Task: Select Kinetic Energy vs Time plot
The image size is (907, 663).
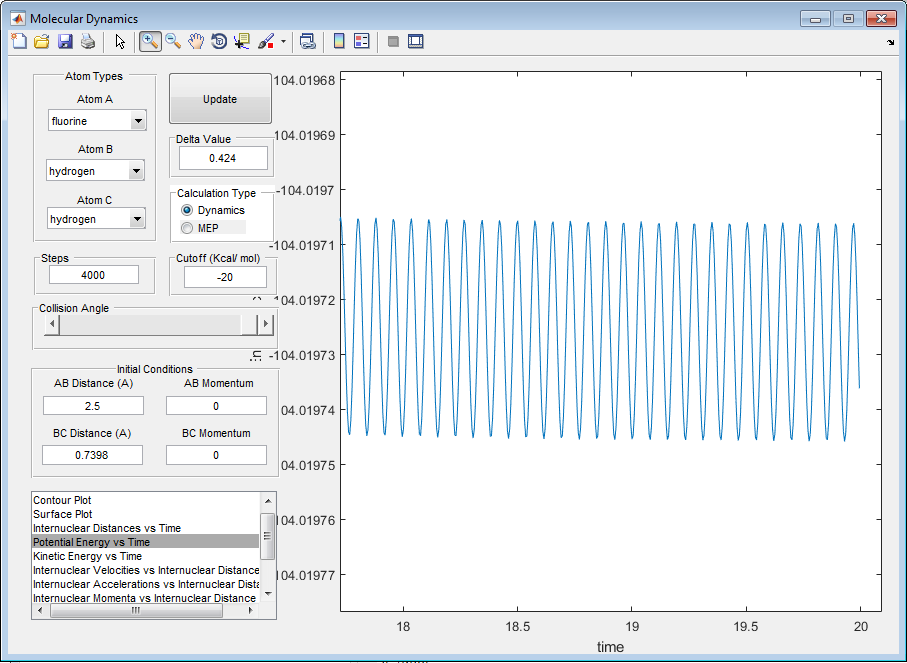Action: click(x=88, y=556)
